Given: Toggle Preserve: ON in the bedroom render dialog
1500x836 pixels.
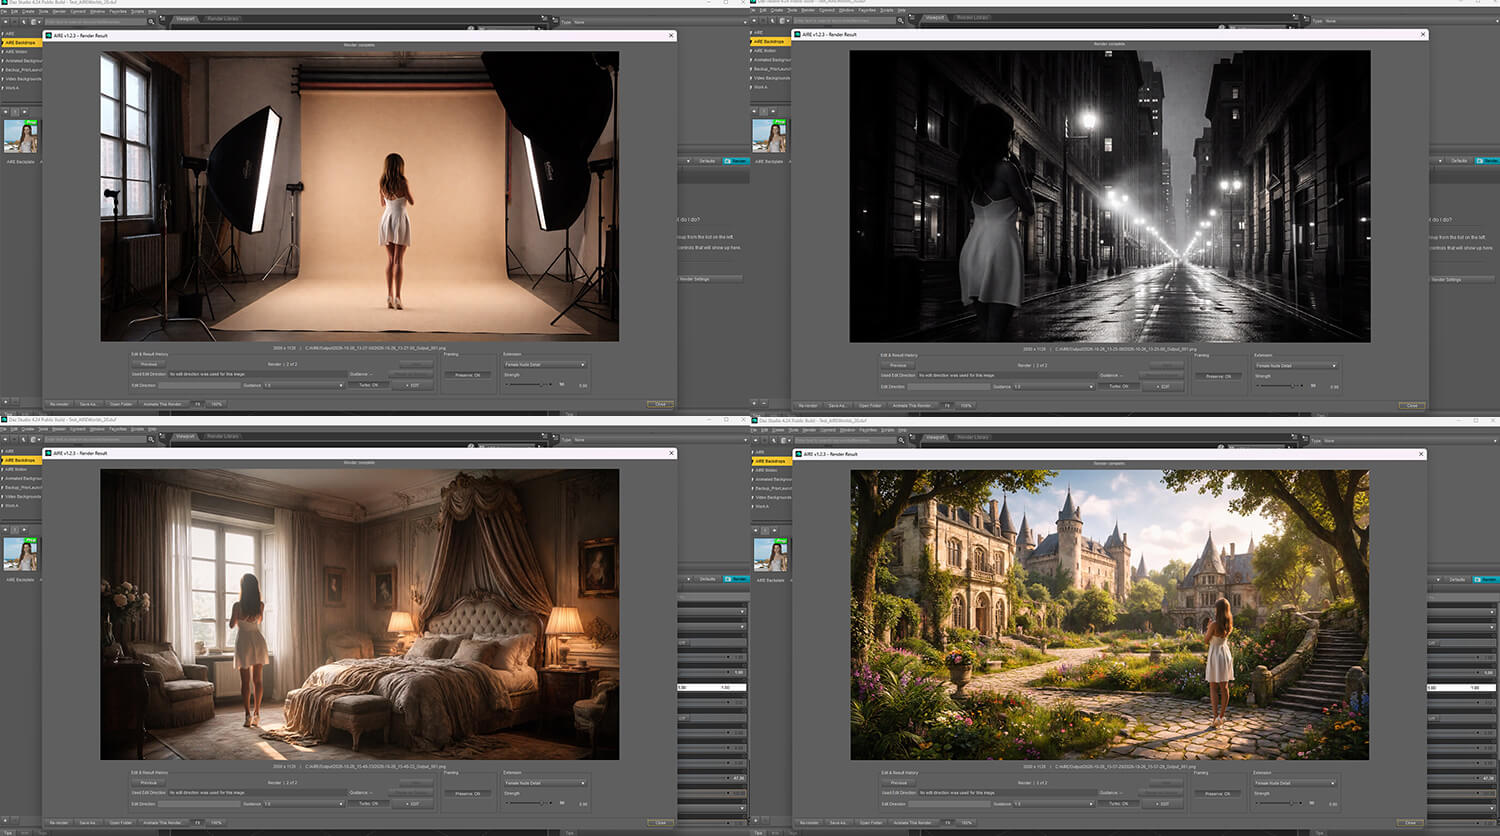Looking at the screenshot, I should click(467, 793).
